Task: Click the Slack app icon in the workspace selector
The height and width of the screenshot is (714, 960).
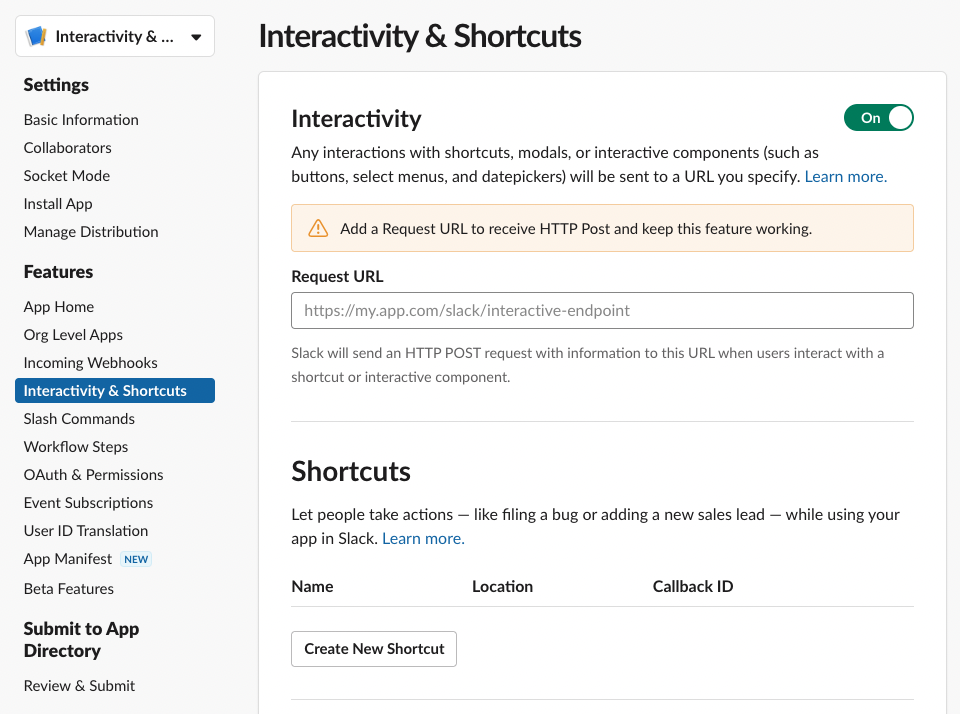Action: tap(36, 35)
